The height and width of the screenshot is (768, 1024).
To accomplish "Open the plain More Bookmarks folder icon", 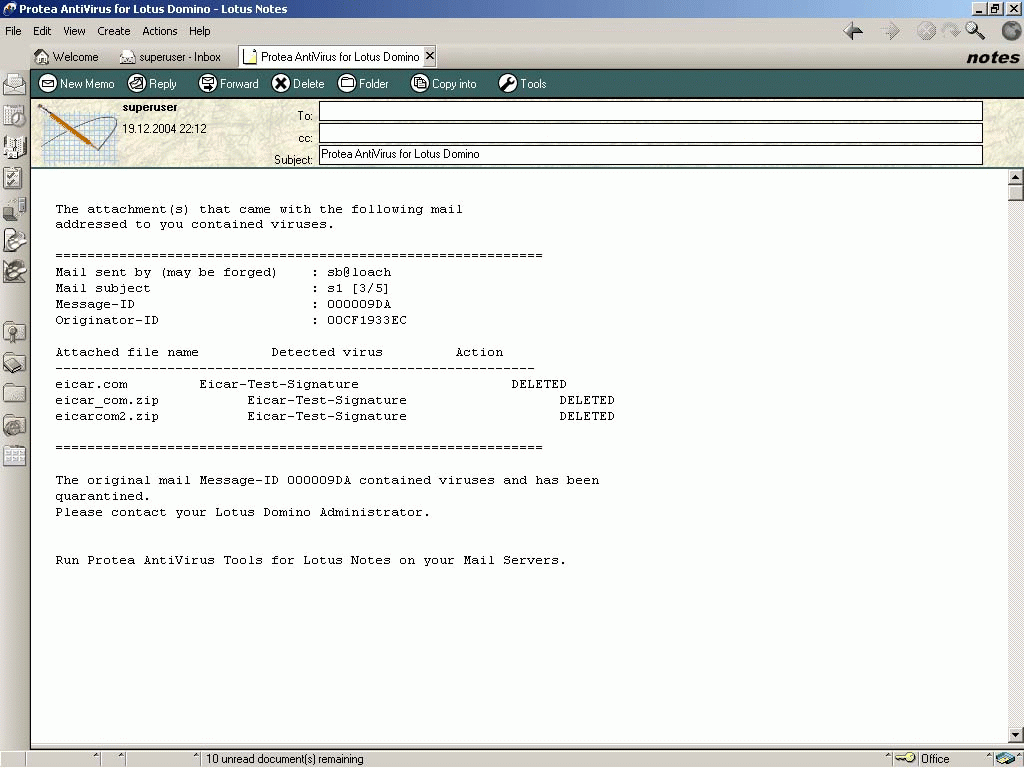I will (14, 393).
